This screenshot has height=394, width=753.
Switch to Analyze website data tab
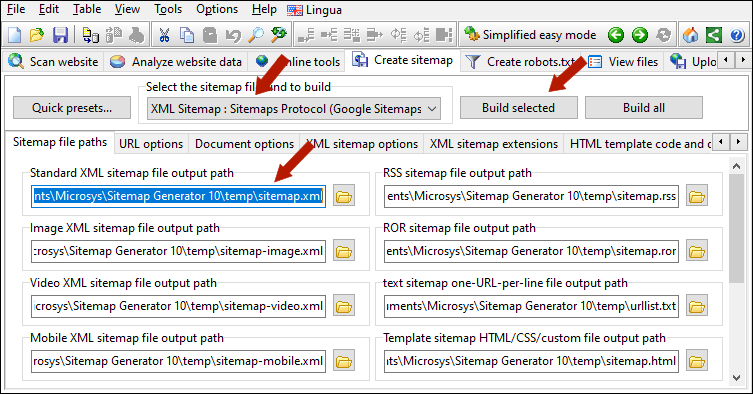(176, 62)
